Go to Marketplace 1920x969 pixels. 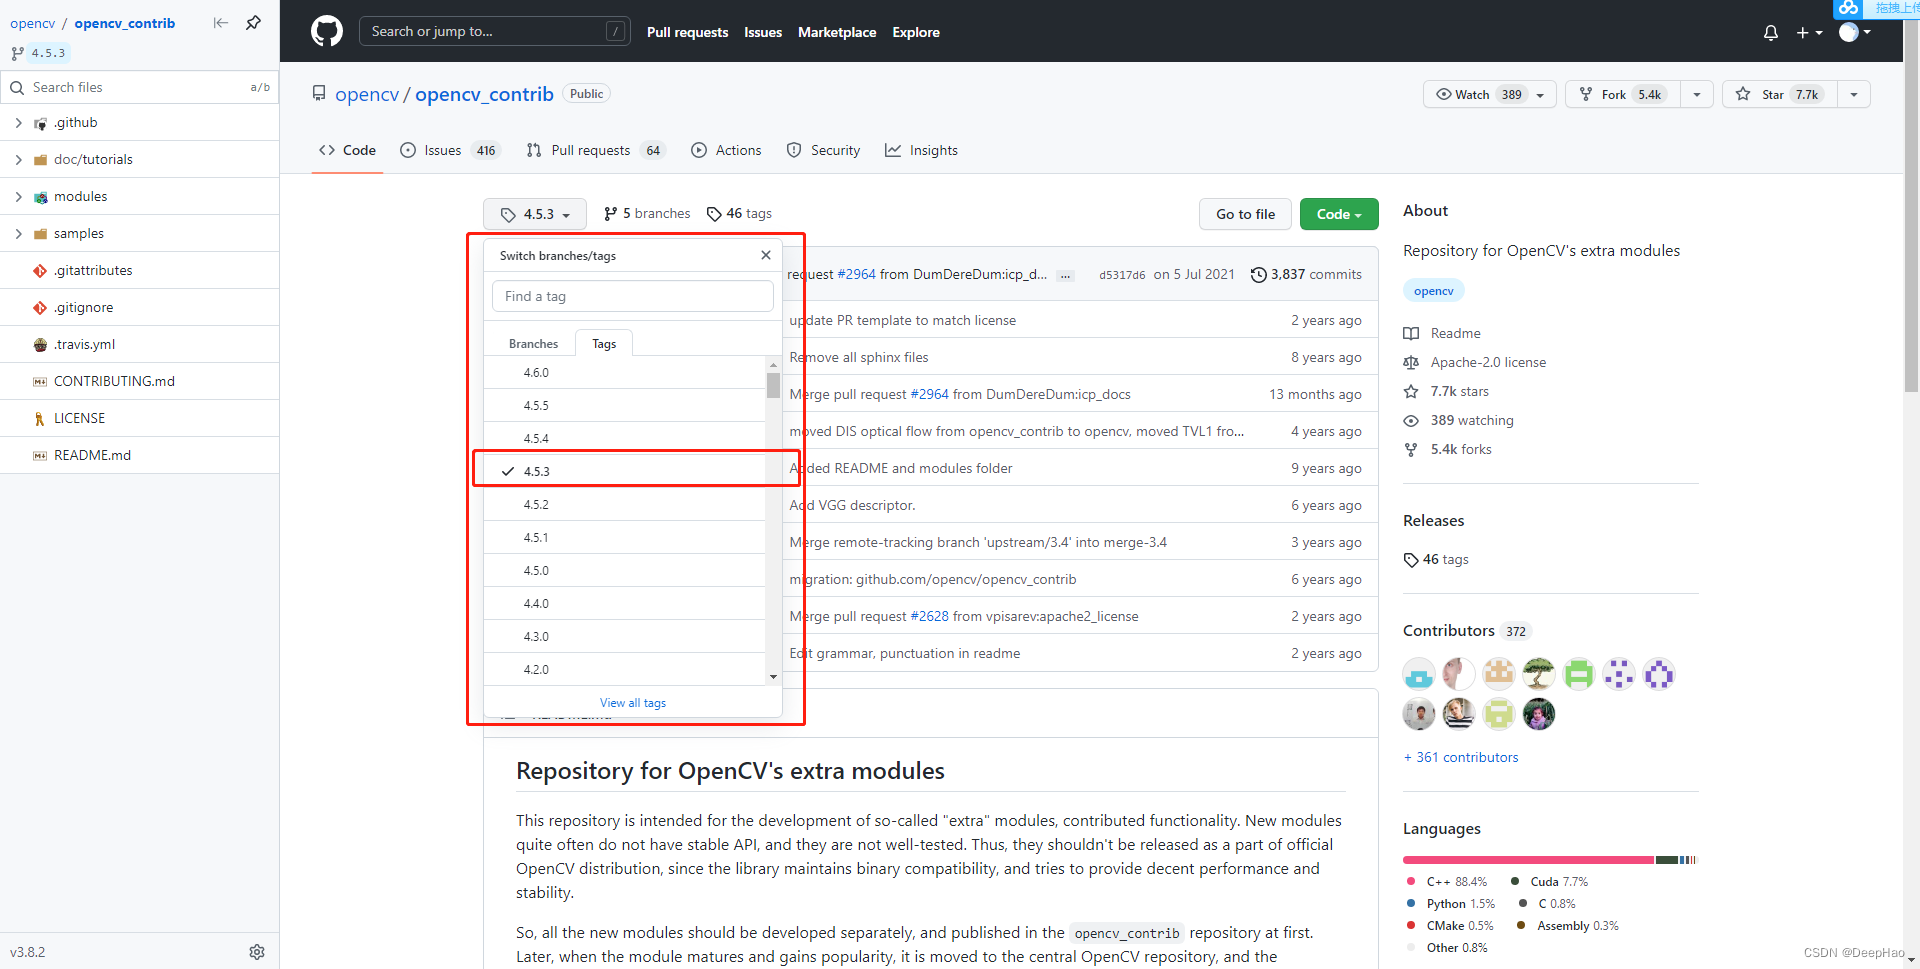[x=837, y=32]
